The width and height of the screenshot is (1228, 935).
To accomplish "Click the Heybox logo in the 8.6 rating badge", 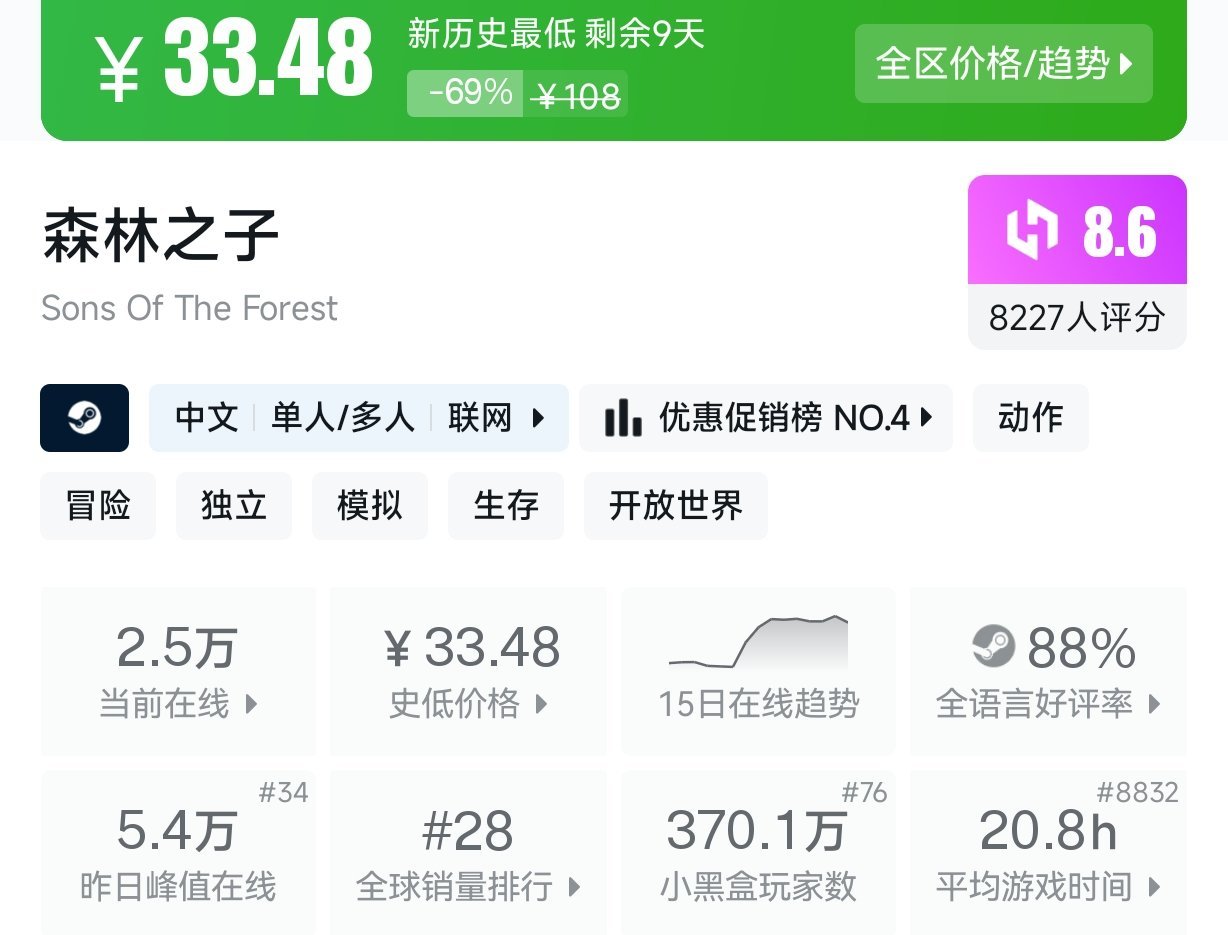I will pyautogui.click(x=1031, y=231).
